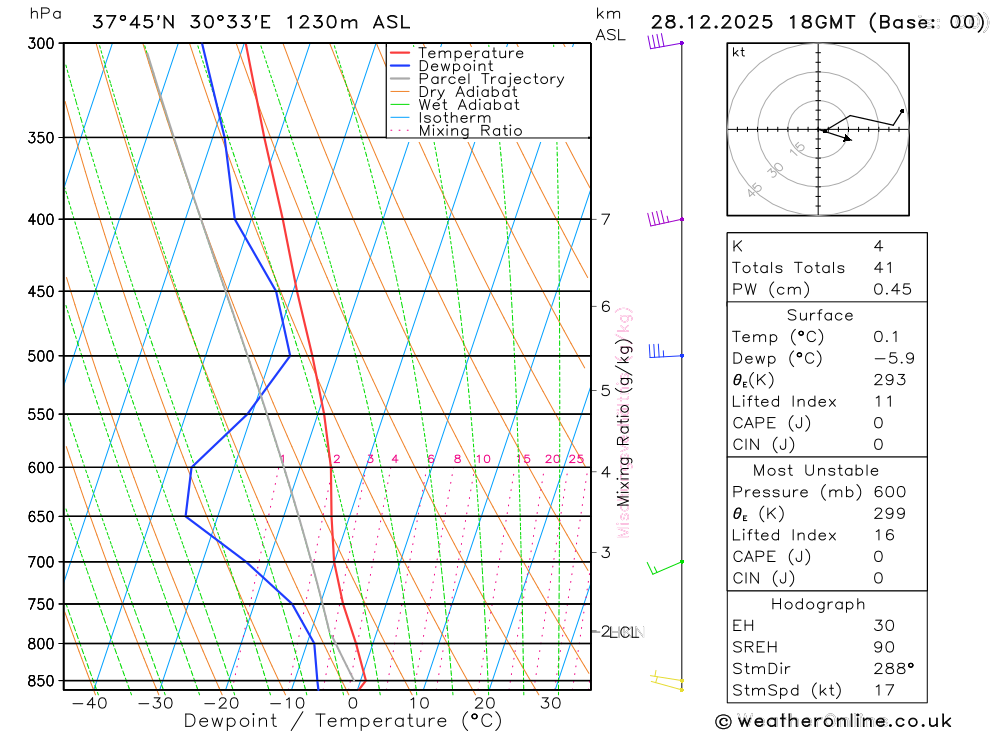Click the 450 hPa pressure label
Viewport: 1000px width, 733px height.
click(41, 291)
